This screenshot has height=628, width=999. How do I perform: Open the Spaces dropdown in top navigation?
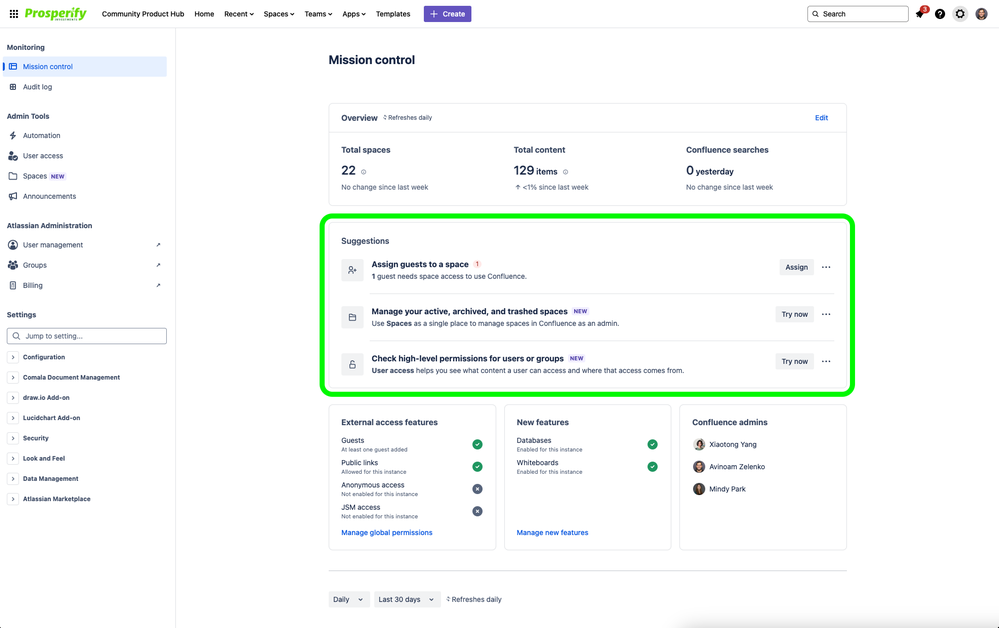[279, 14]
